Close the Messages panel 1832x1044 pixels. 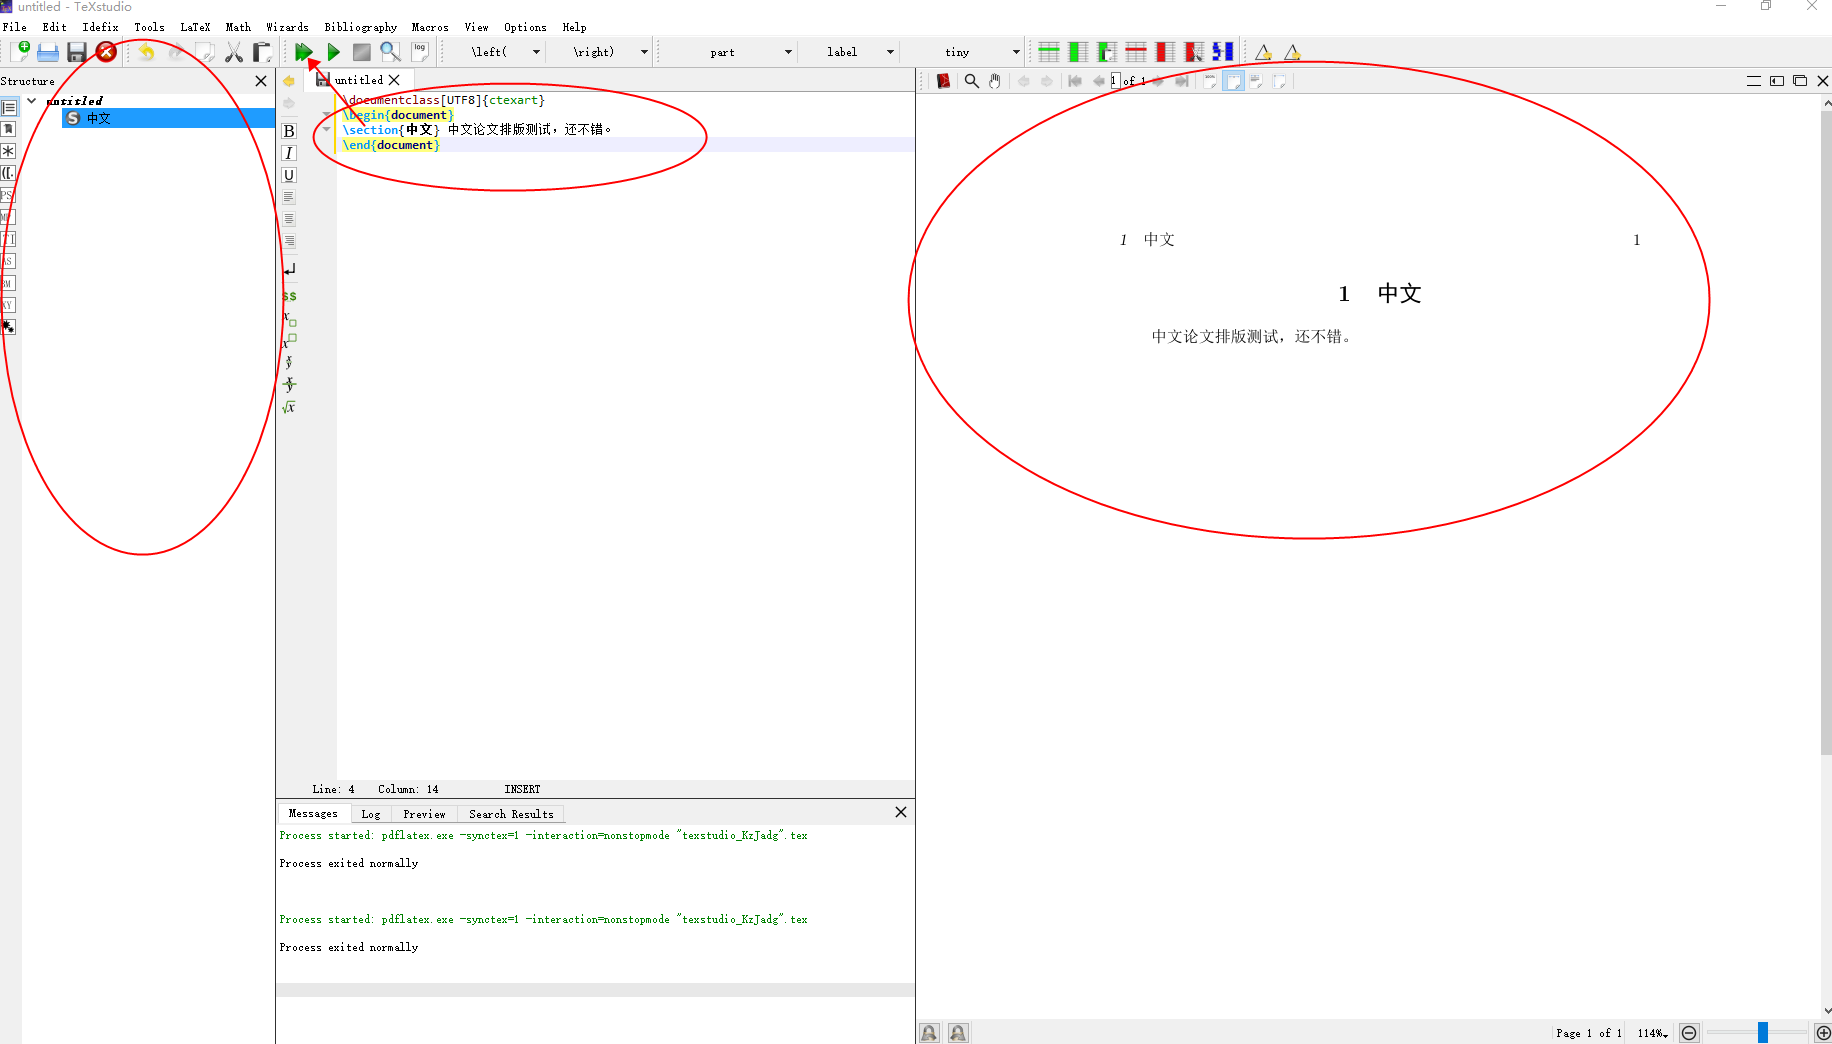[901, 812]
